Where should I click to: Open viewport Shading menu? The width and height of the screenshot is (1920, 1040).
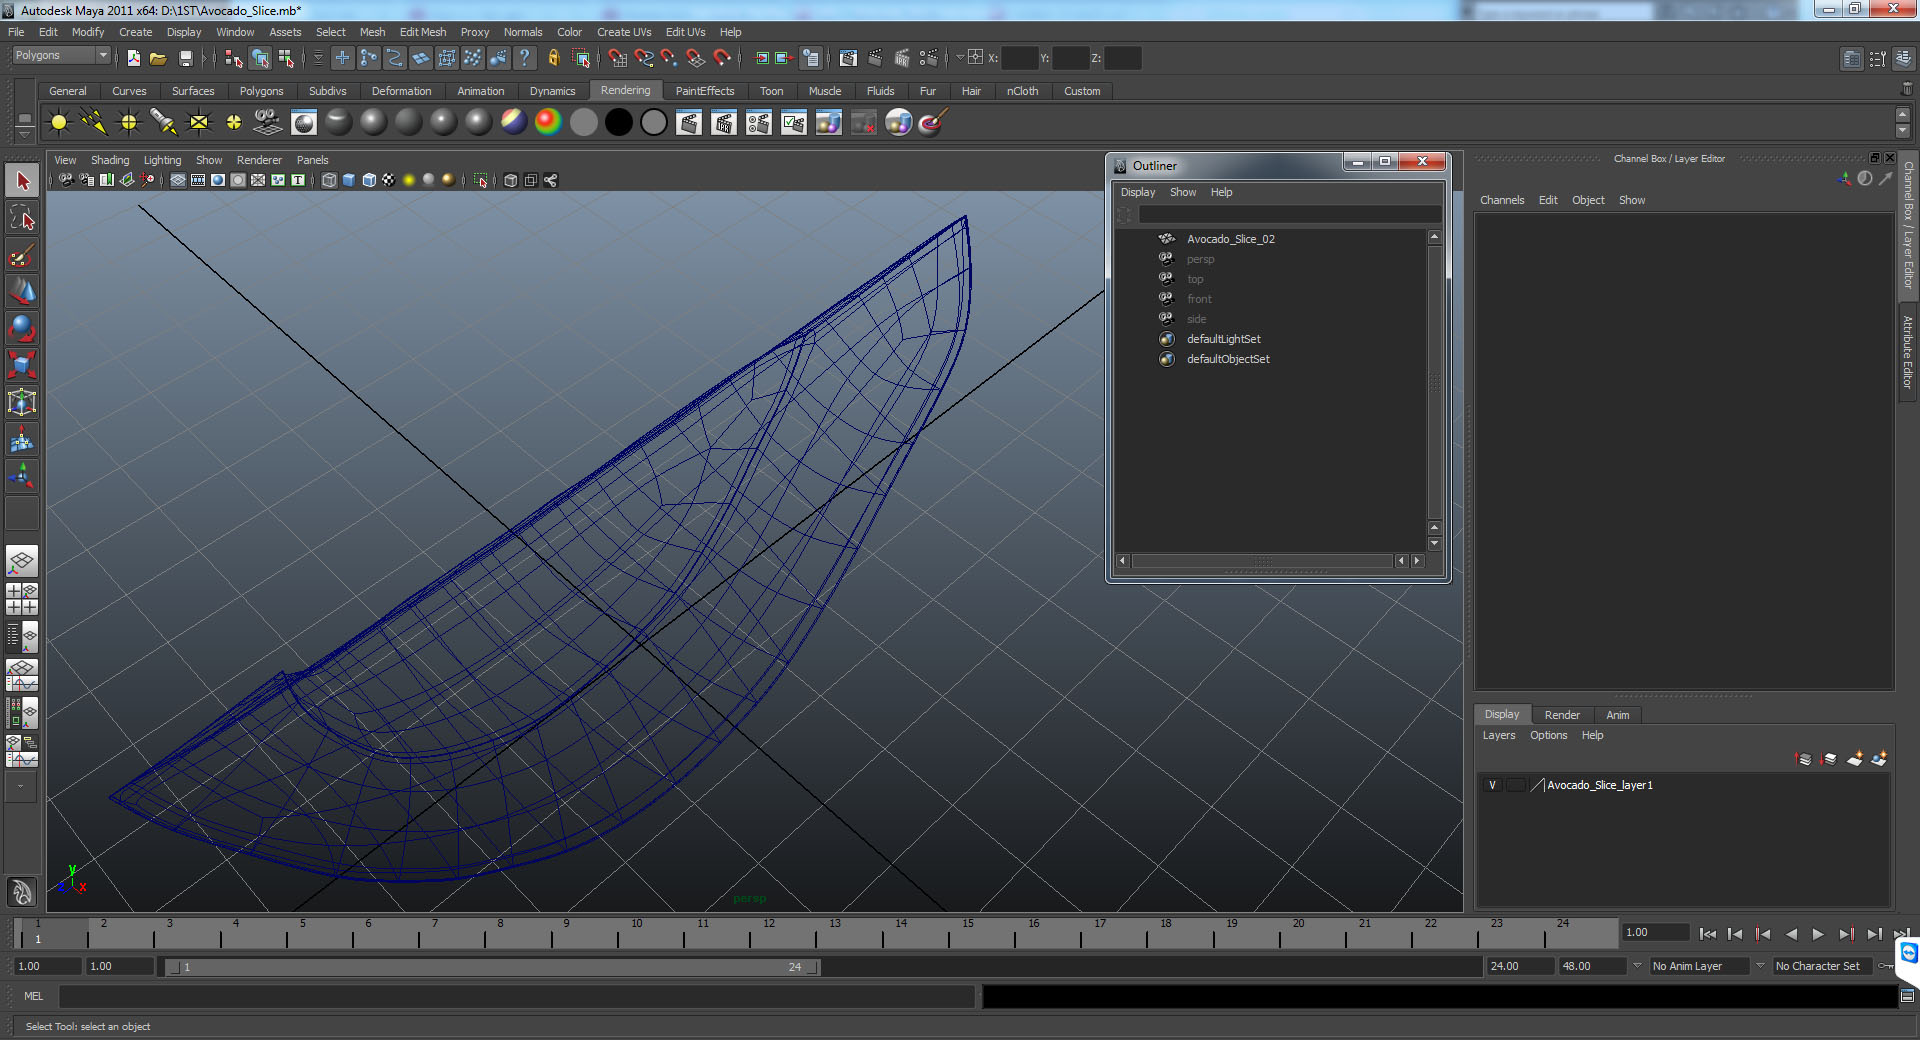110,160
